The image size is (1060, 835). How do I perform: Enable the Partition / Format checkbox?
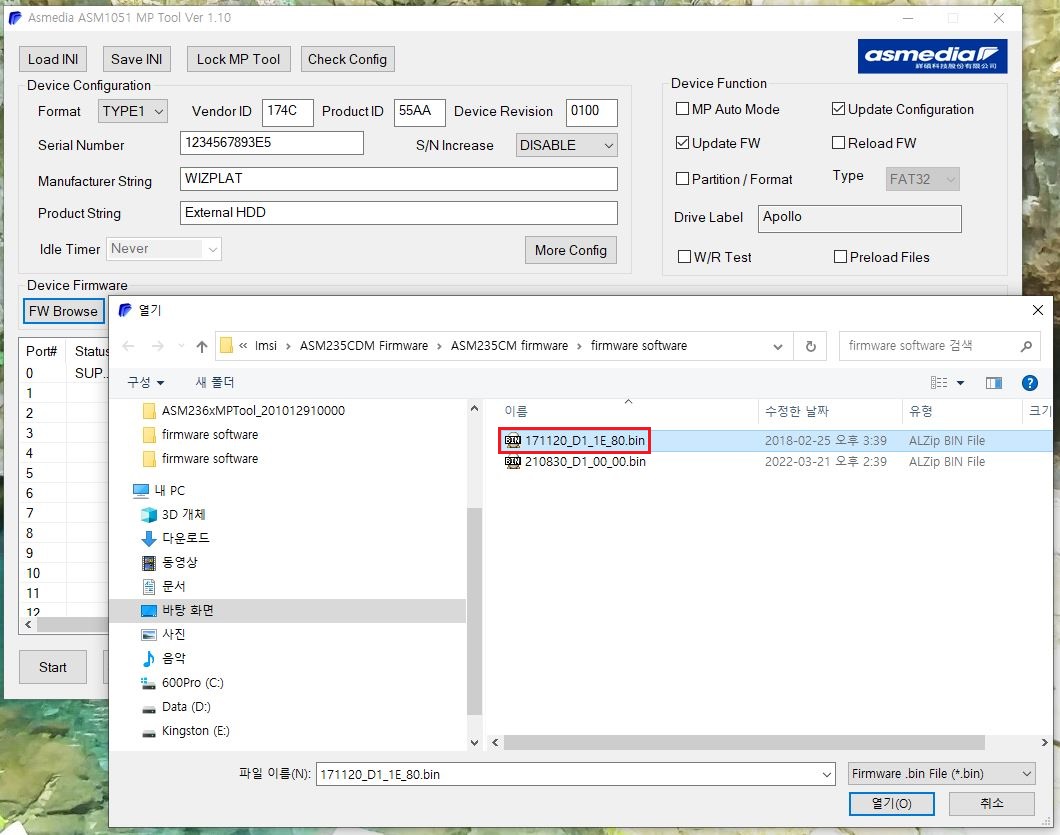click(x=682, y=178)
